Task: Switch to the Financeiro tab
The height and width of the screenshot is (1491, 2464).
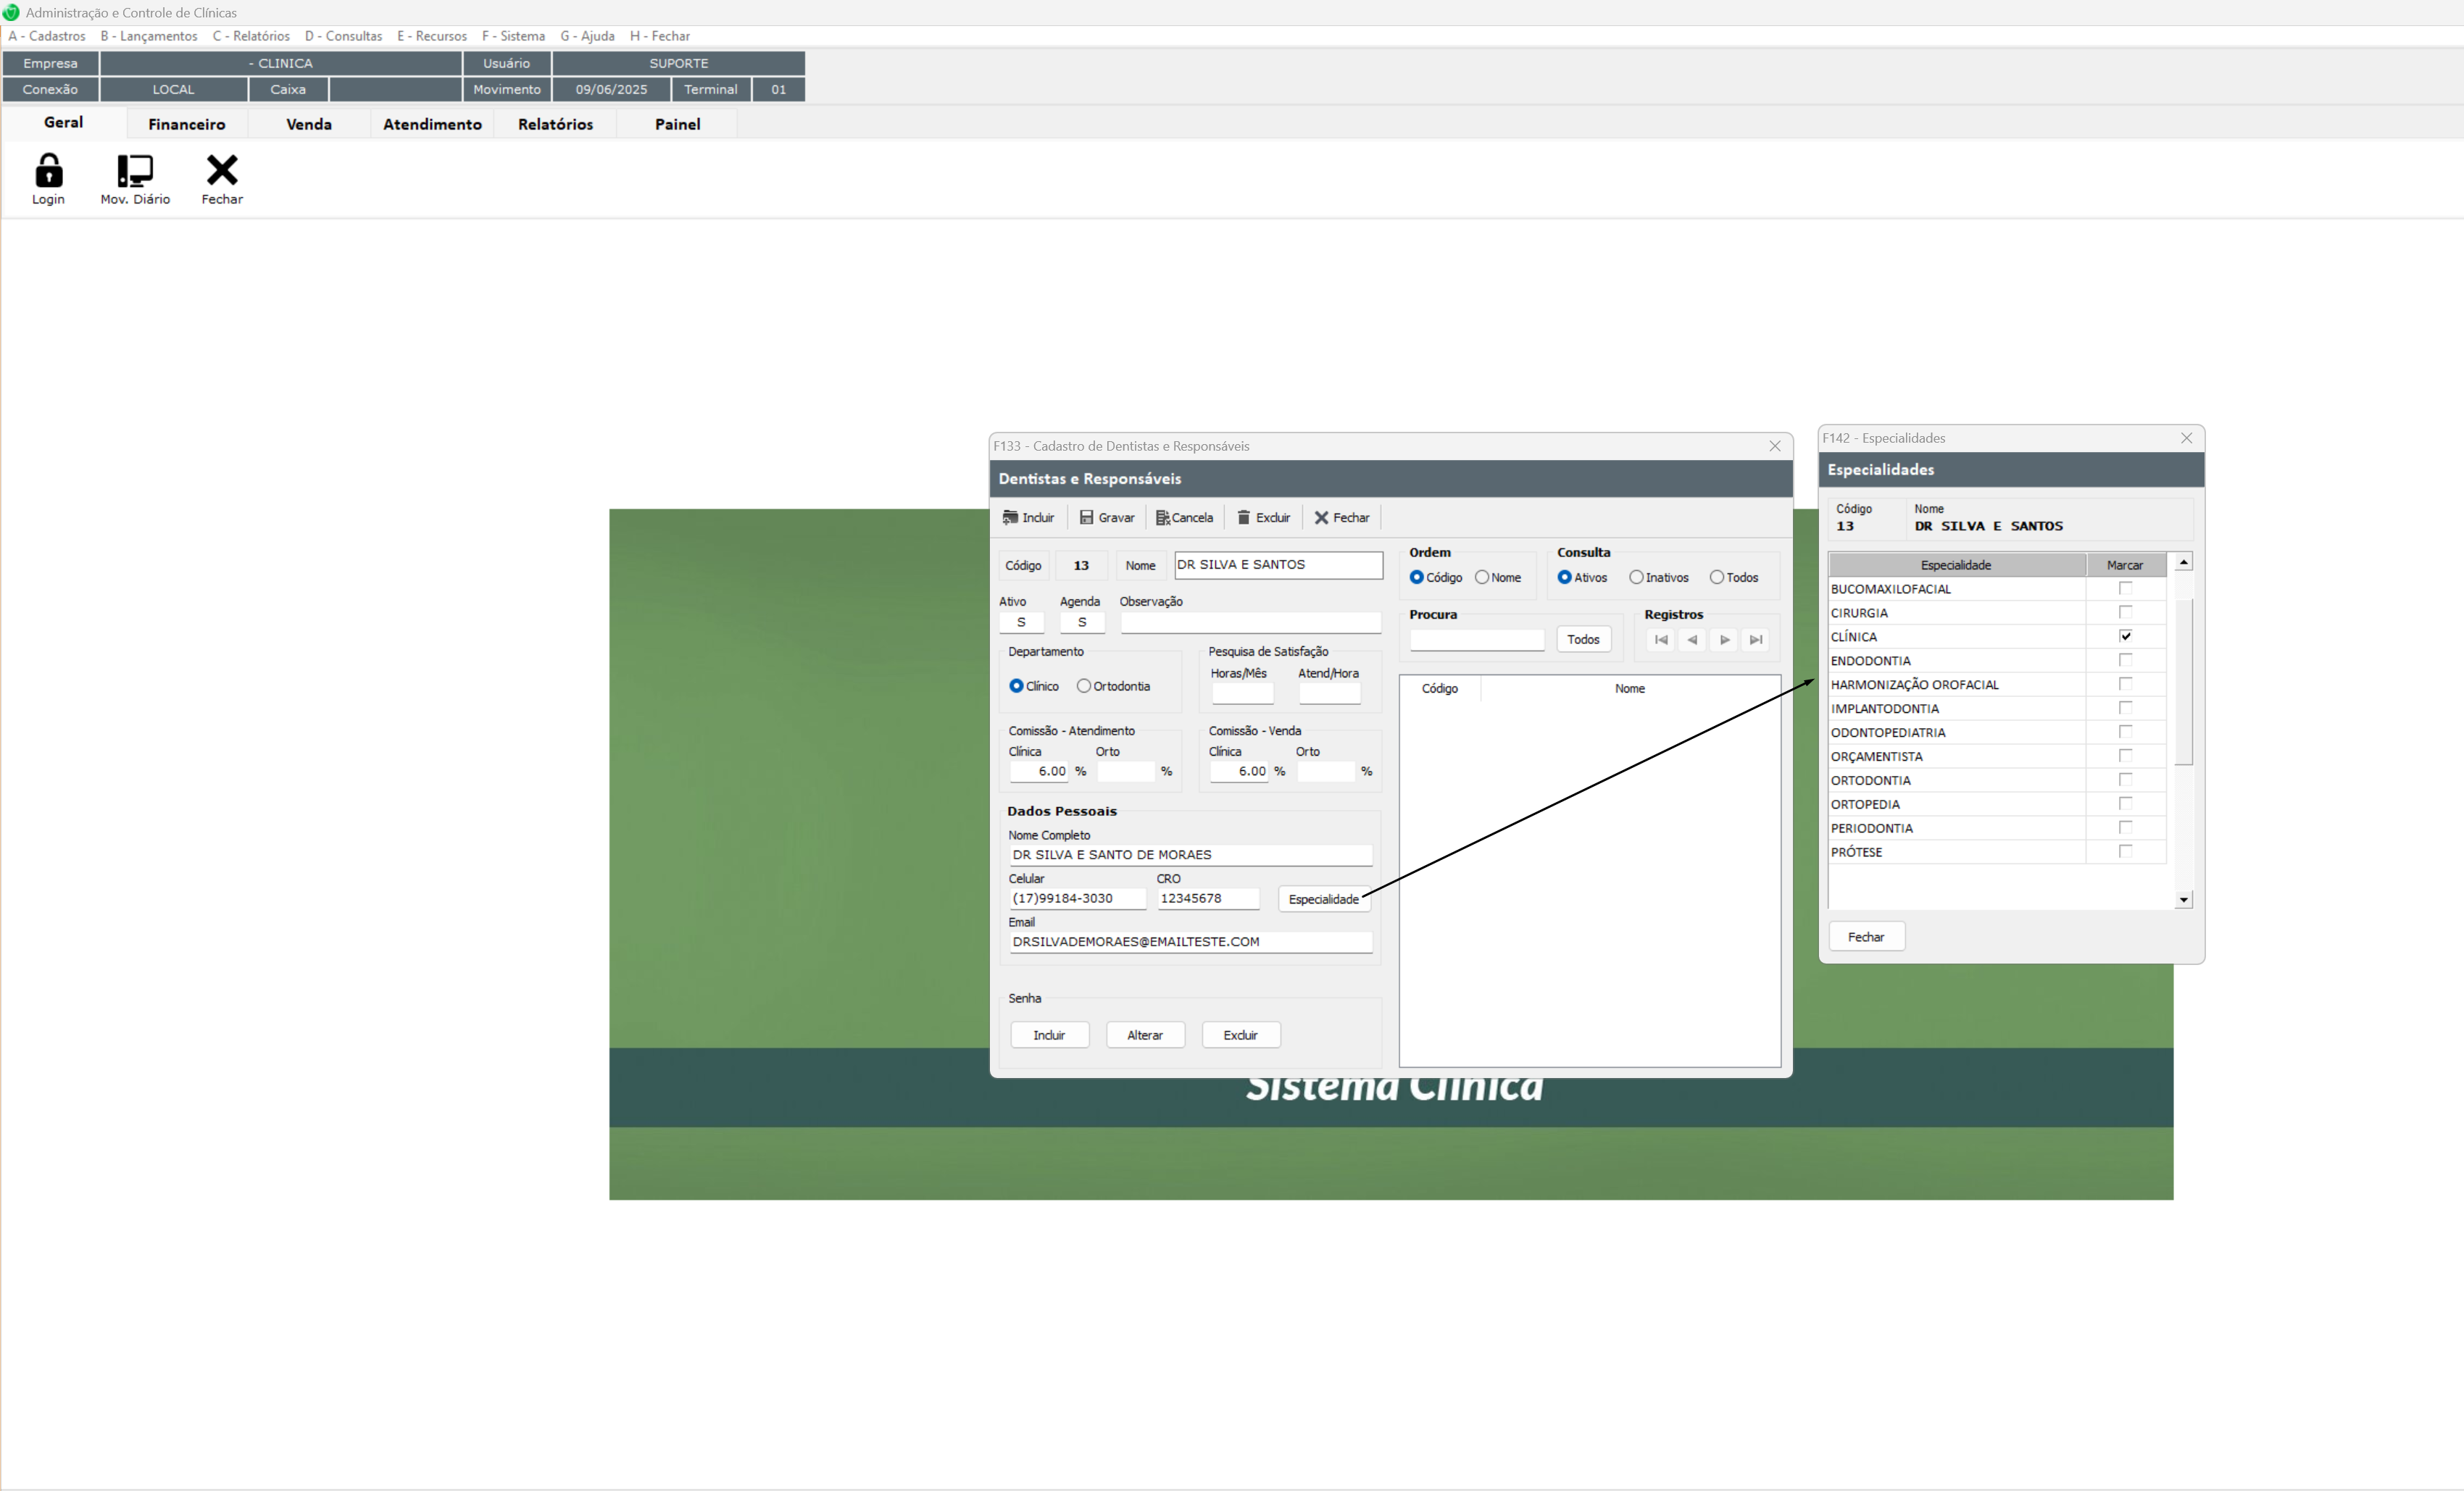Action: coord(187,124)
